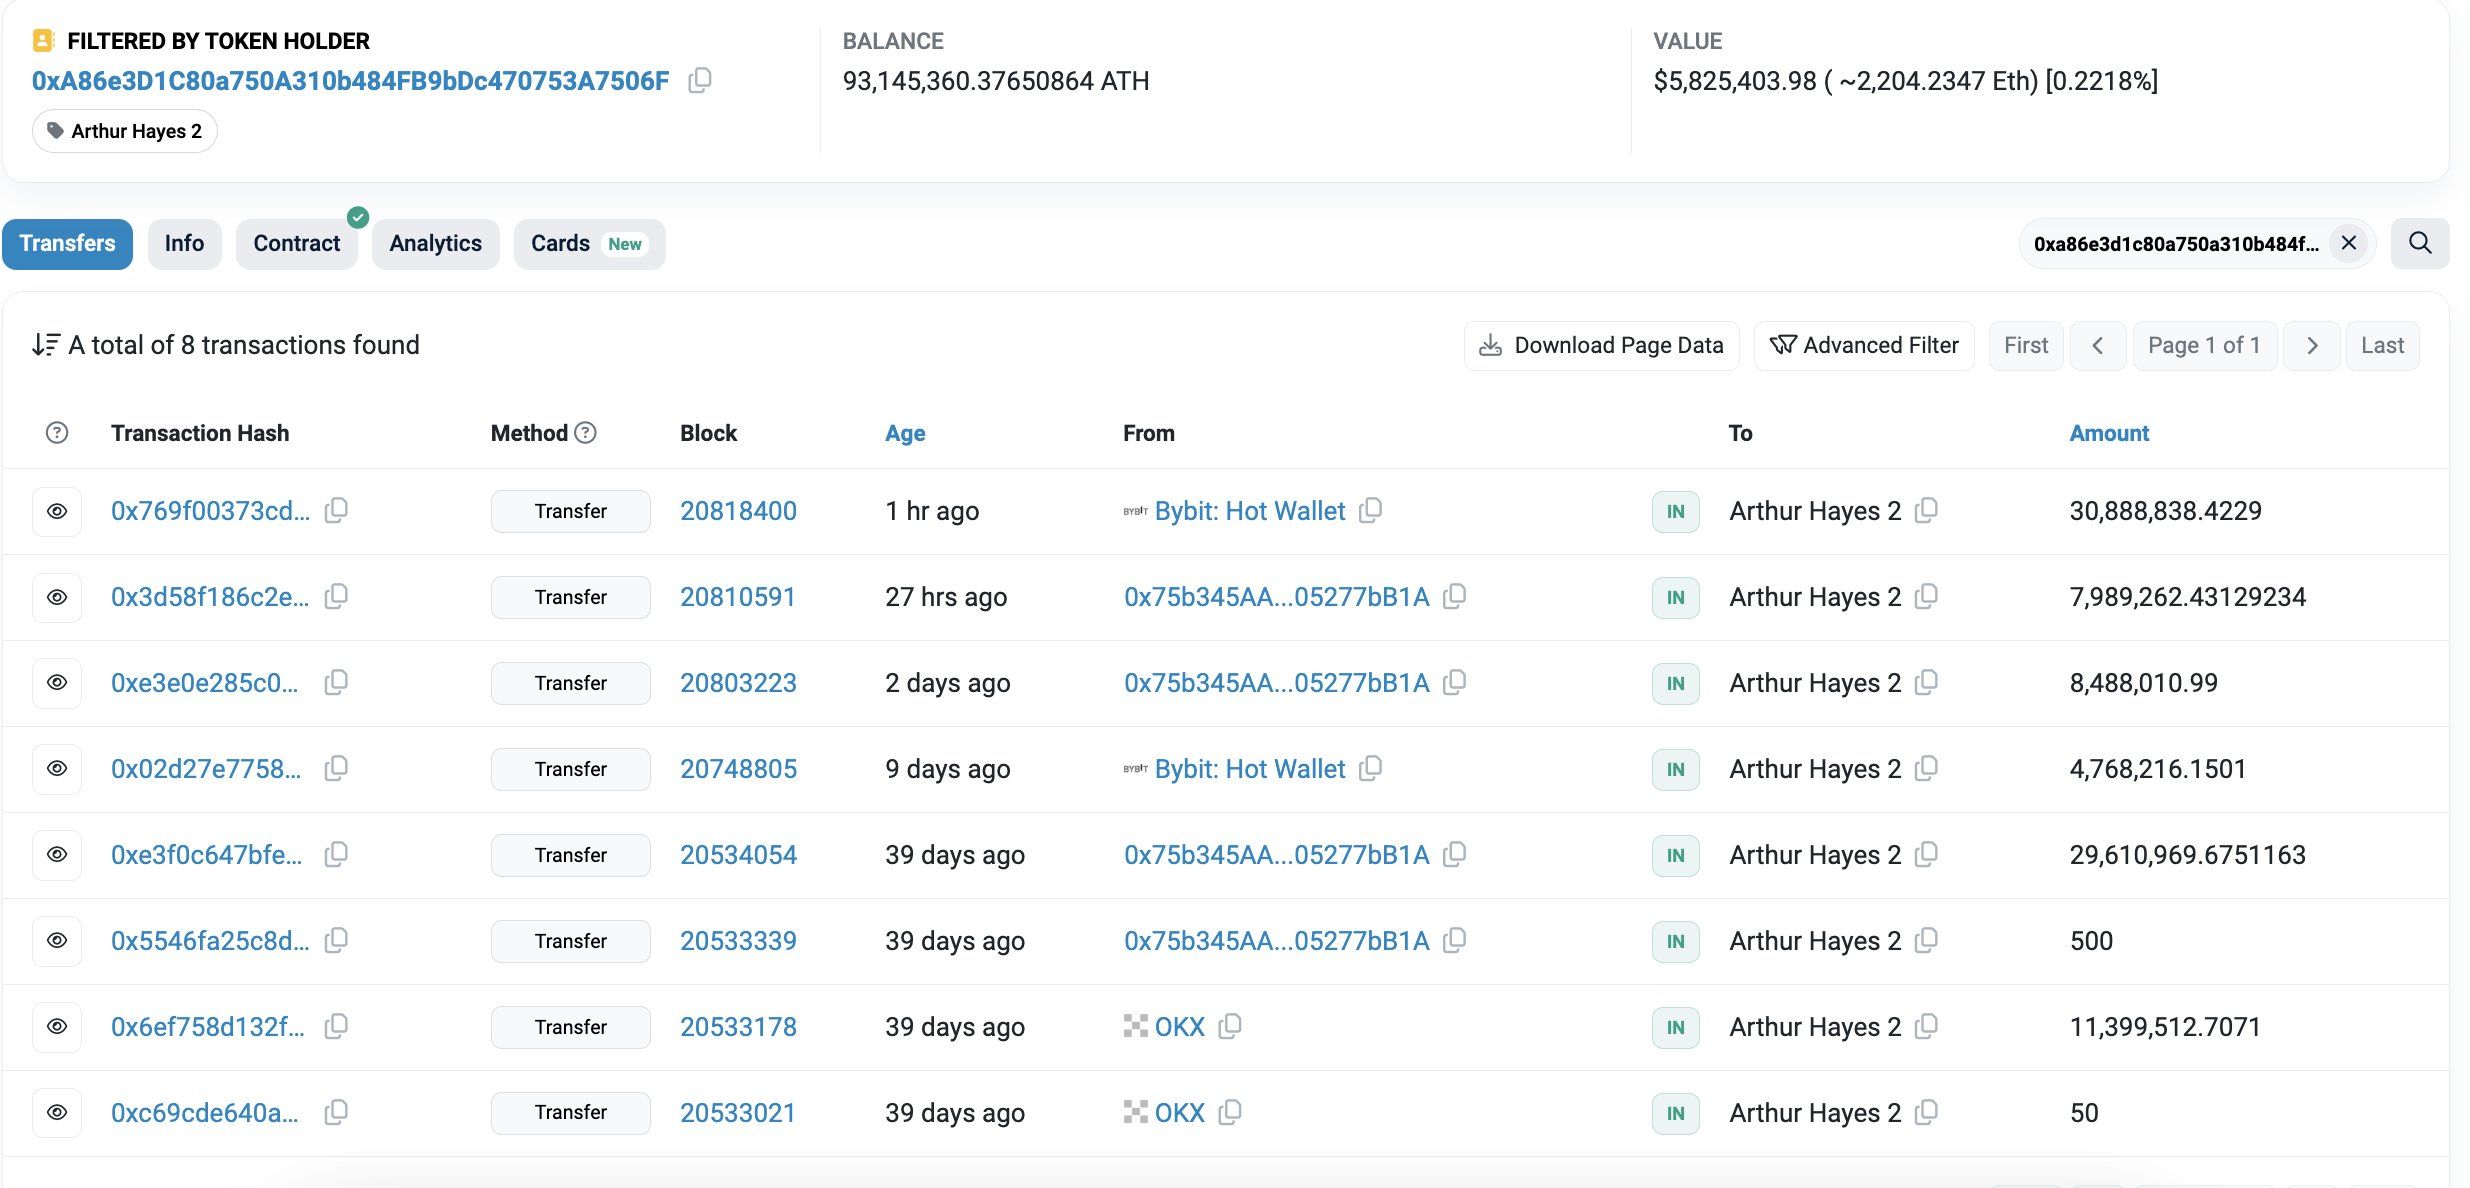The width and height of the screenshot is (2470, 1188).
Task: Click the previous page chevron
Action: tap(2098, 346)
